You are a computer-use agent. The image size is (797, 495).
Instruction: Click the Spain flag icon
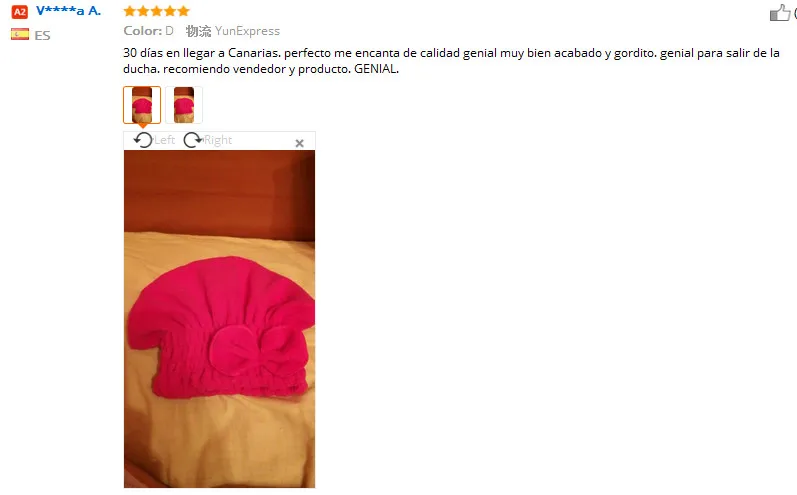pyautogui.click(x=20, y=35)
